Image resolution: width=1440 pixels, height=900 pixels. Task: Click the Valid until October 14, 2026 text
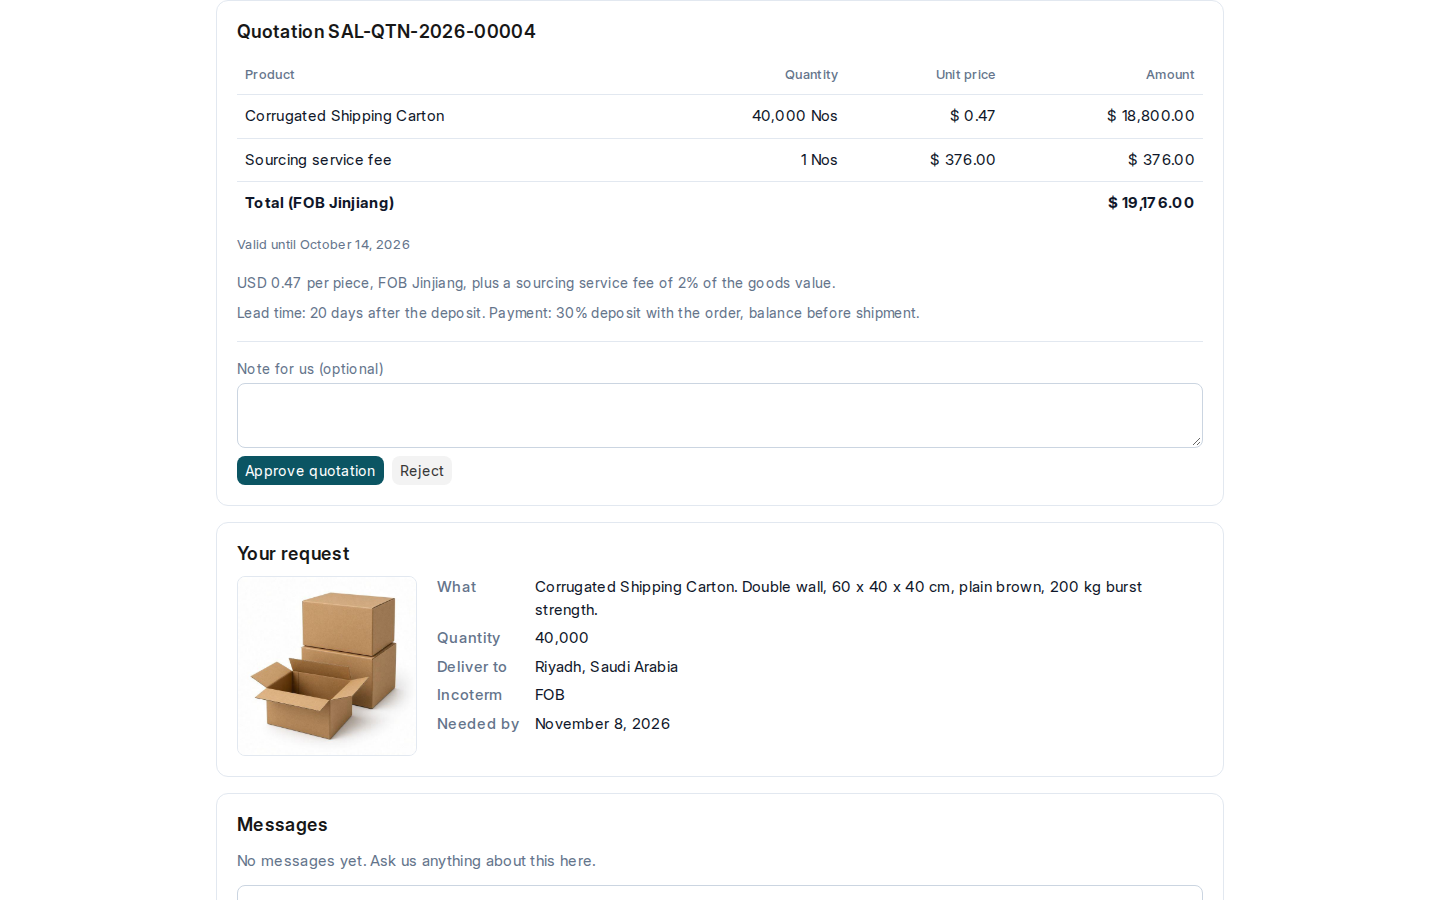(323, 245)
